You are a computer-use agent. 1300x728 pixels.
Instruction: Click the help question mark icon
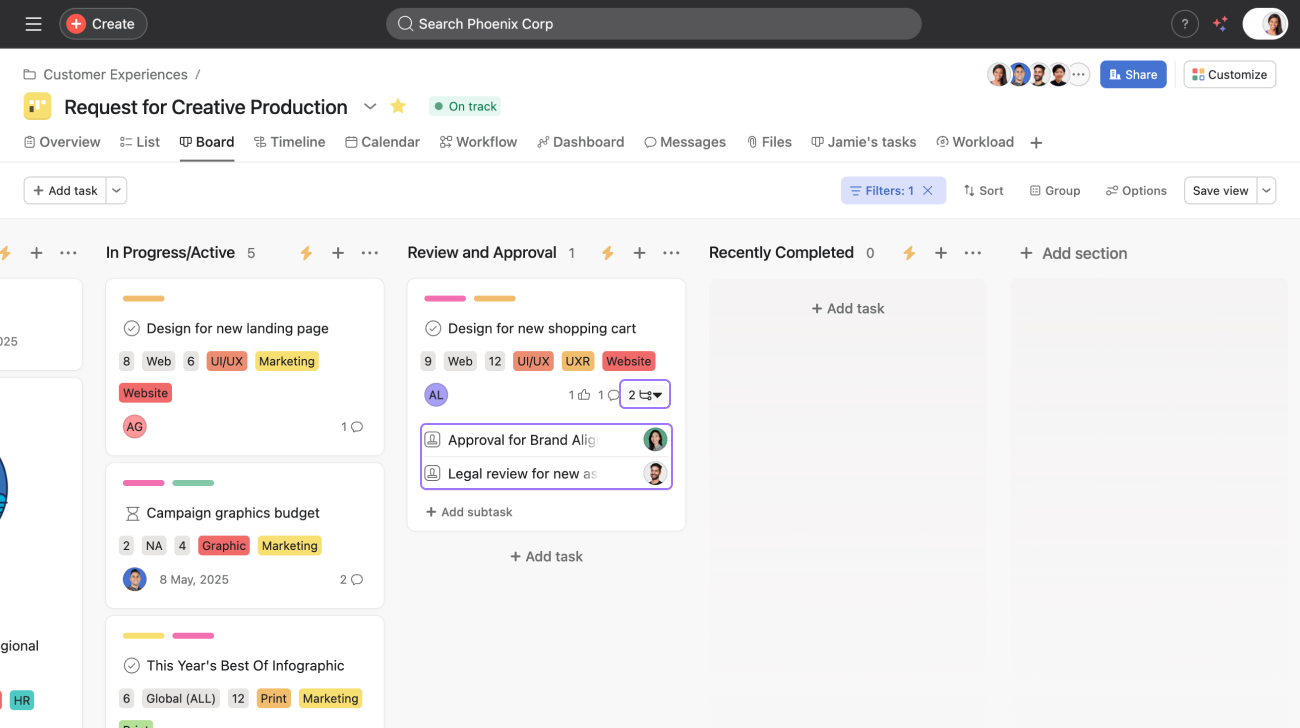click(x=1184, y=24)
